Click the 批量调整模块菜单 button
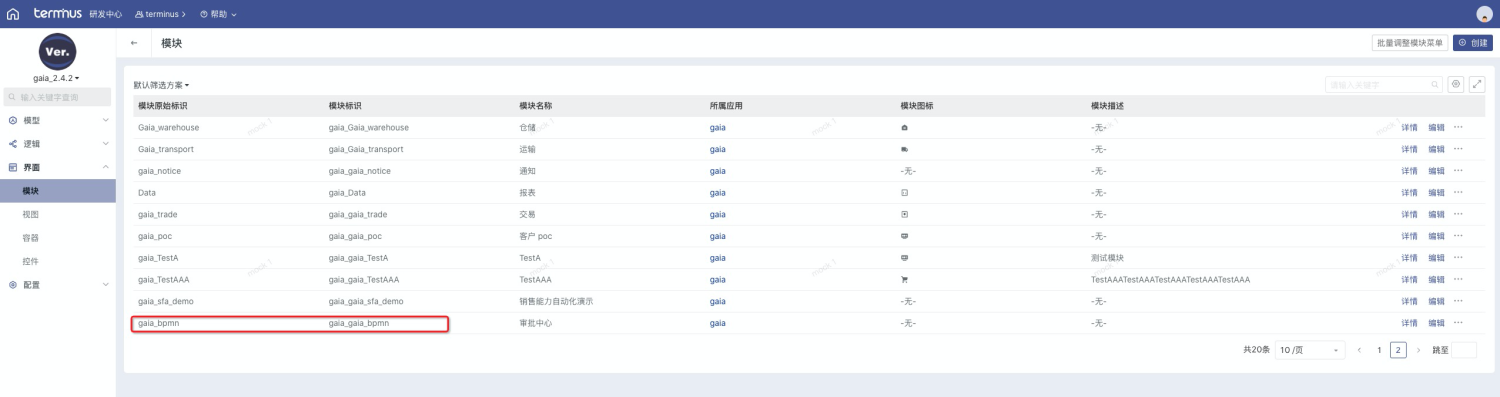This screenshot has width=1500, height=397. tap(1410, 43)
